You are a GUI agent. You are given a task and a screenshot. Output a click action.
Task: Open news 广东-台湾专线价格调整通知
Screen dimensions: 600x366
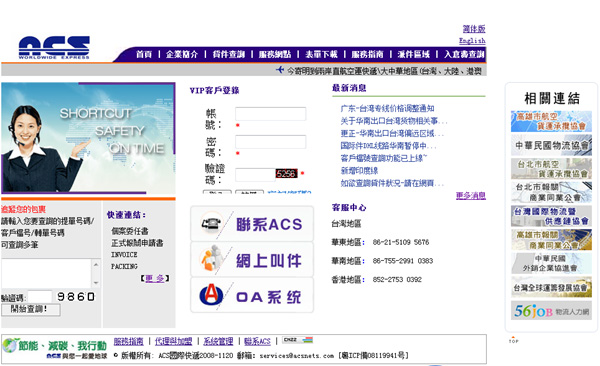click(387, 108)
